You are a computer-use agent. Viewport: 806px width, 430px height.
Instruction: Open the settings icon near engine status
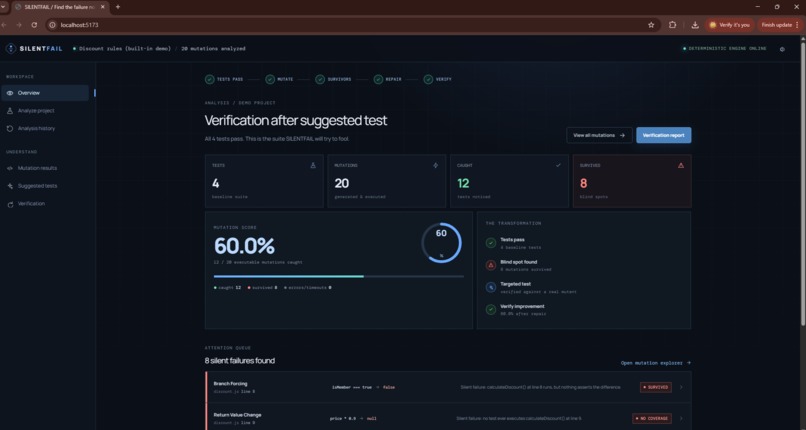point(782,49)
